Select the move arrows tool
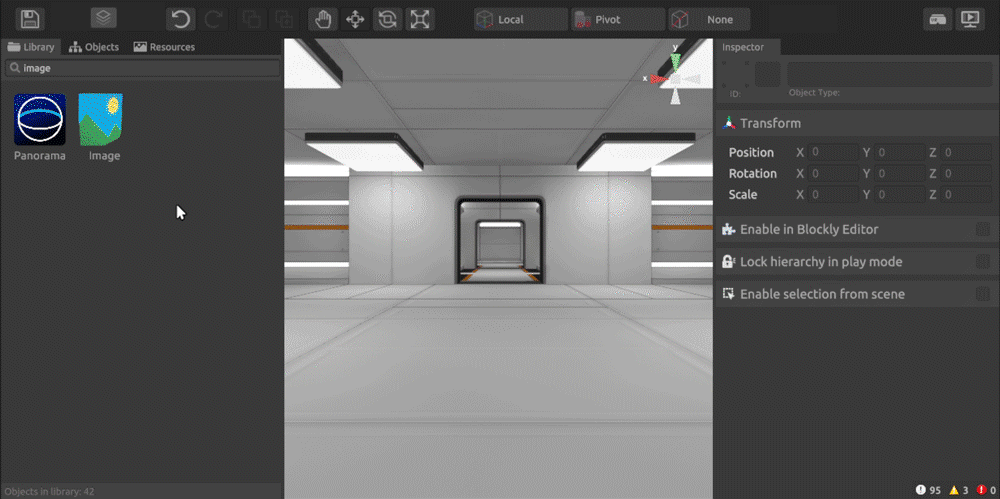1000x499 pixels. pyautogui.click(x=354, y=19)
